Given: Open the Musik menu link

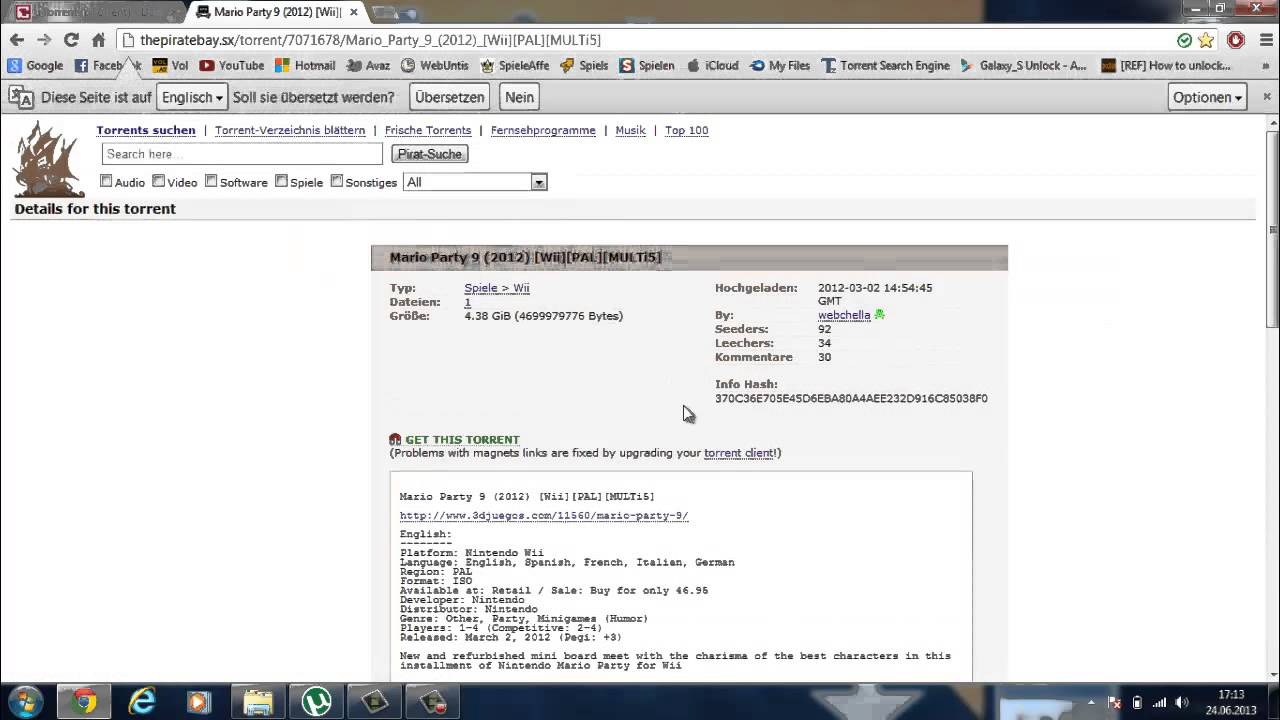Looking at the screenshot, I should click(x=630, y=130).
